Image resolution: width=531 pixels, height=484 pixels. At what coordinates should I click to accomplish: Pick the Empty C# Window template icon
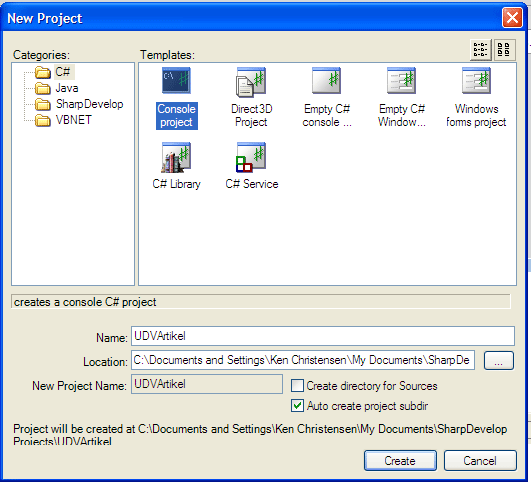click(401, 81)
